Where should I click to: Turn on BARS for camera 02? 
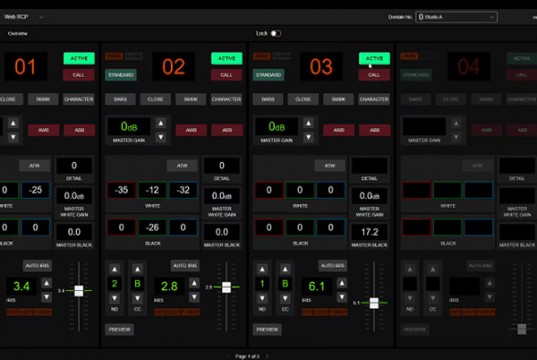[x=120, y=99]
